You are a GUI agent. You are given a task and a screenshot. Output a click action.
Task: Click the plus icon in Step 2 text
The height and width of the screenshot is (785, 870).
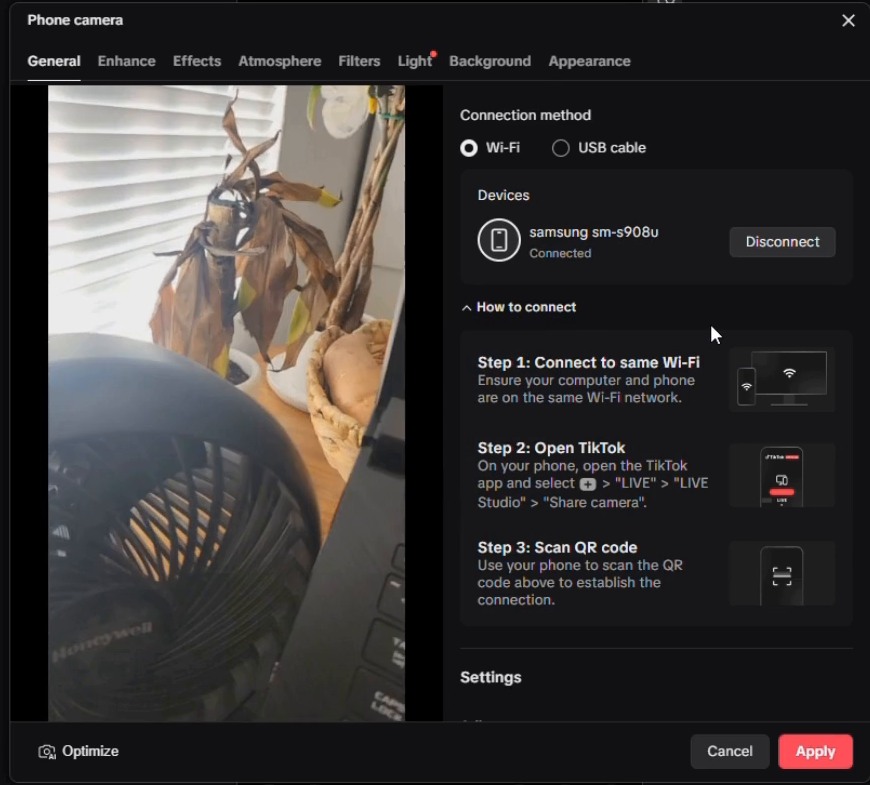[588, 484]
